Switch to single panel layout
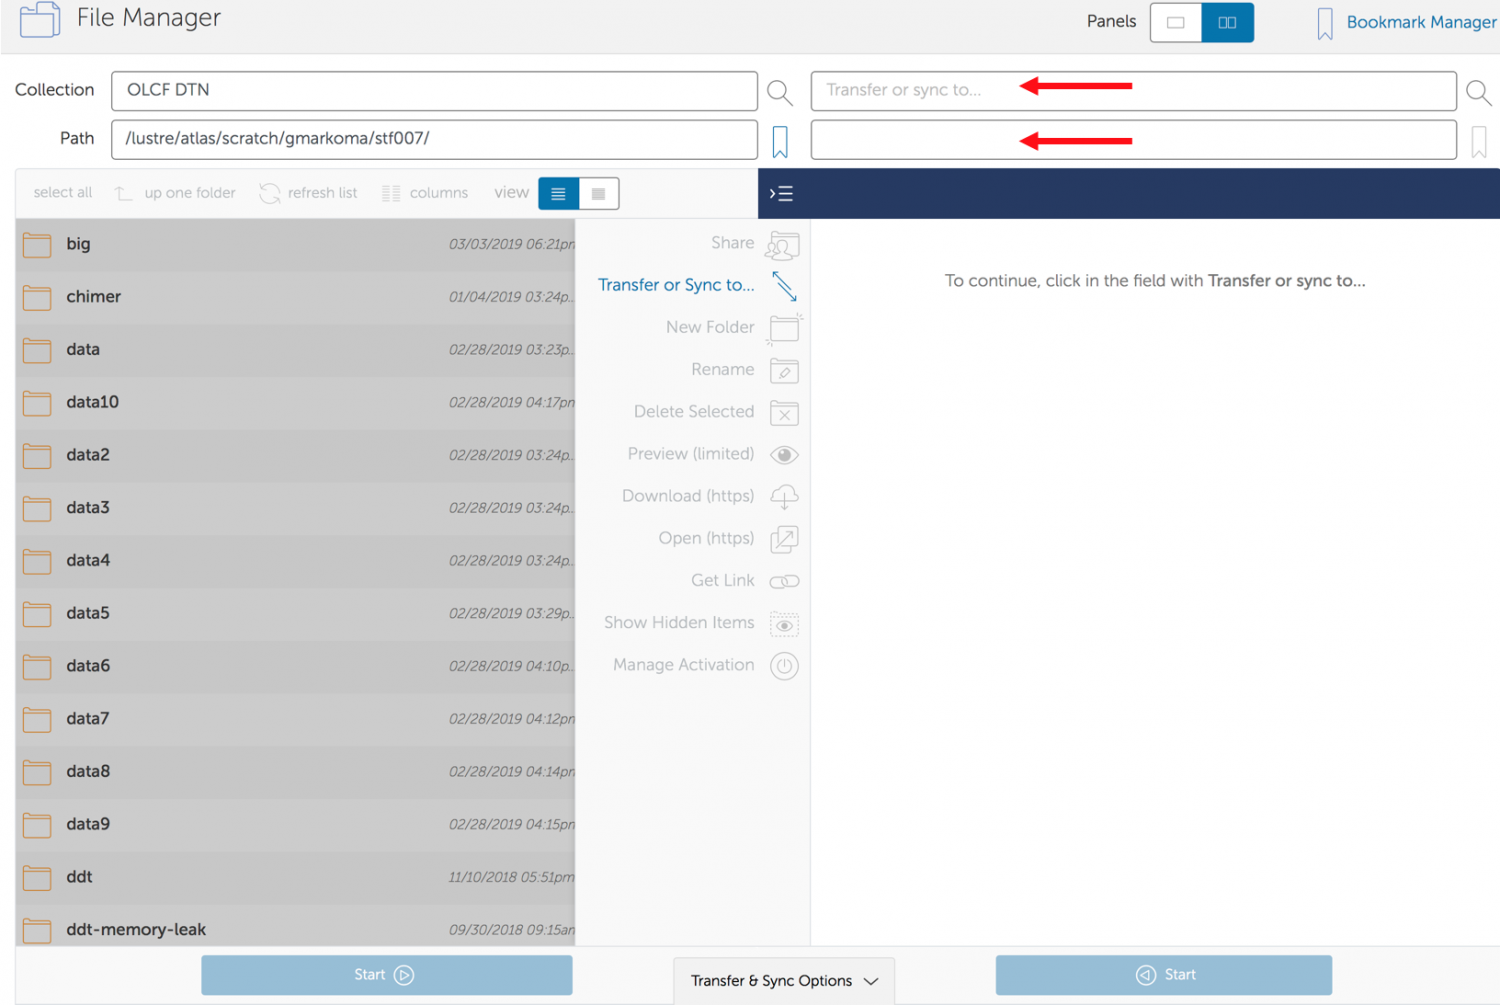 tap(1176, 23)
